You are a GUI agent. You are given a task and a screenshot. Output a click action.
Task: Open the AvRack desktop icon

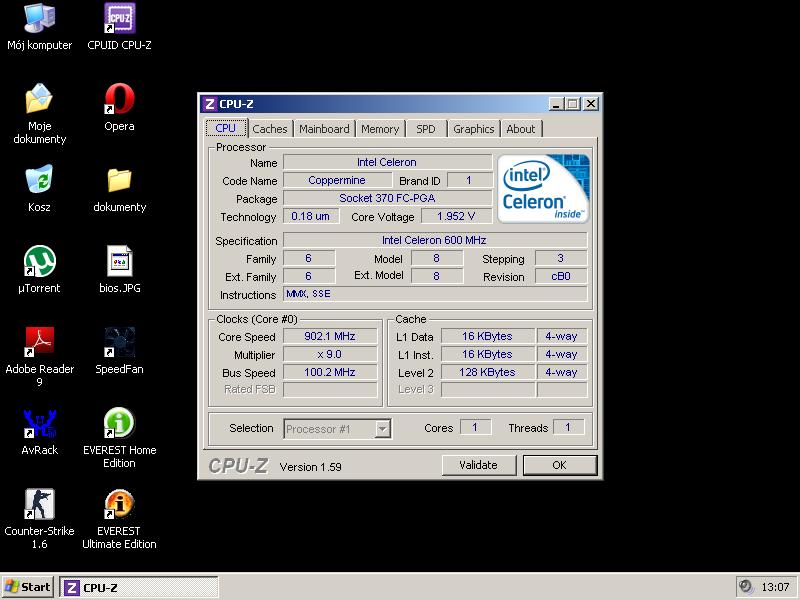(x=39, y=423)
